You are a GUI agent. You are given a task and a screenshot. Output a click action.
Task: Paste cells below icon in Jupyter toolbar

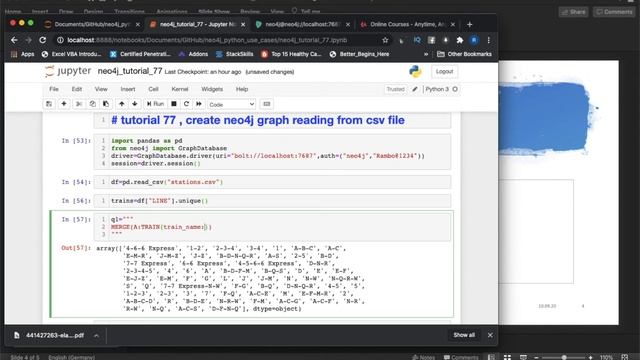click(106, 104)
